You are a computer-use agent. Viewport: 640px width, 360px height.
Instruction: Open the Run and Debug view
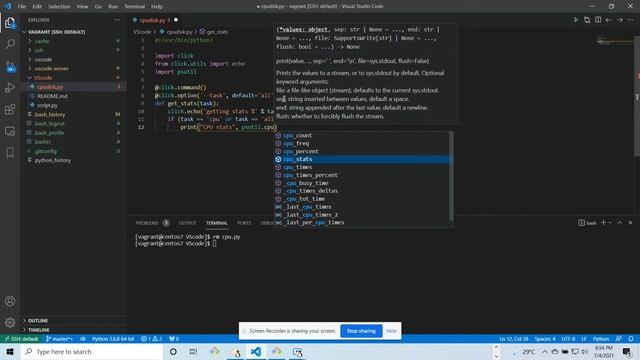click(10, 88)
